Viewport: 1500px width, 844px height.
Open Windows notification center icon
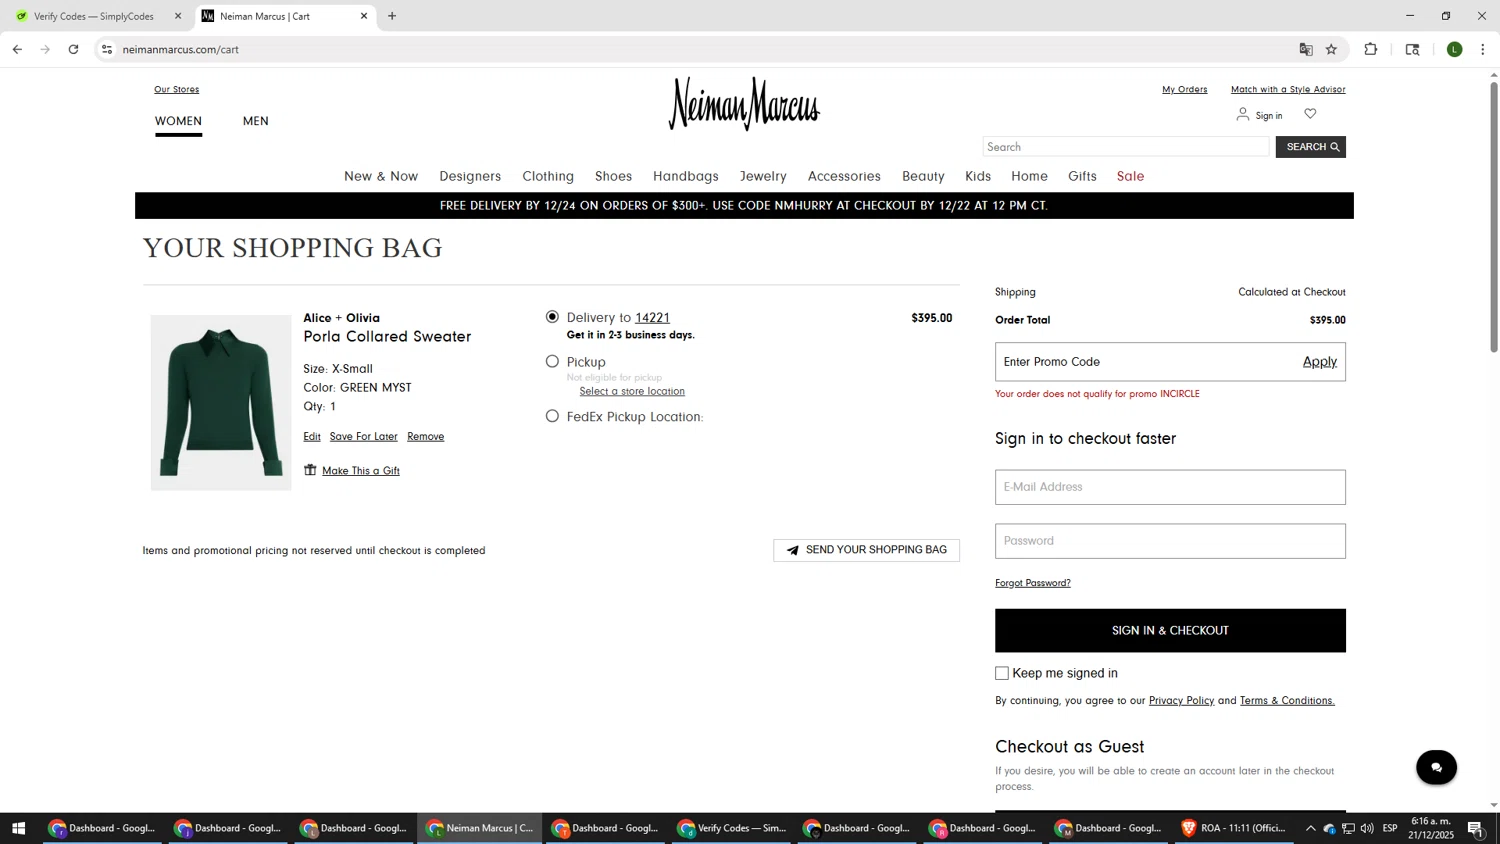pyautogui.click(x=1475, y=828)
